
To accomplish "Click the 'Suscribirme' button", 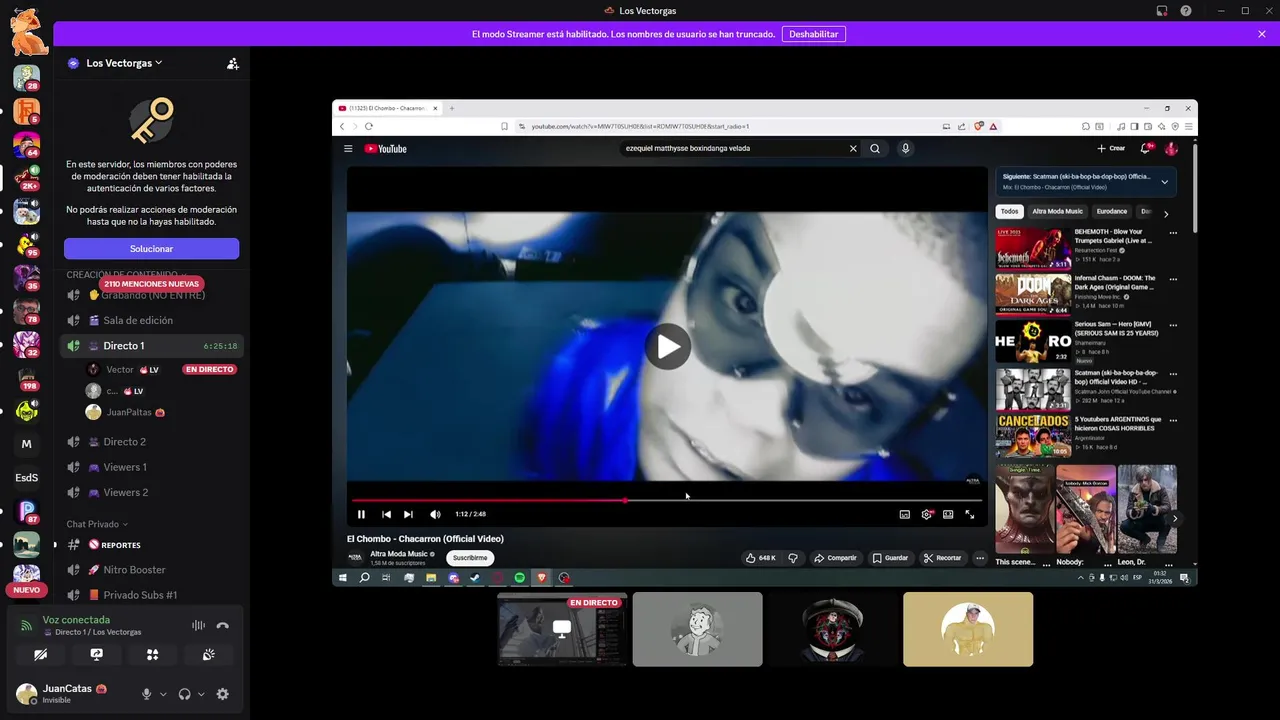I will 470,558.
